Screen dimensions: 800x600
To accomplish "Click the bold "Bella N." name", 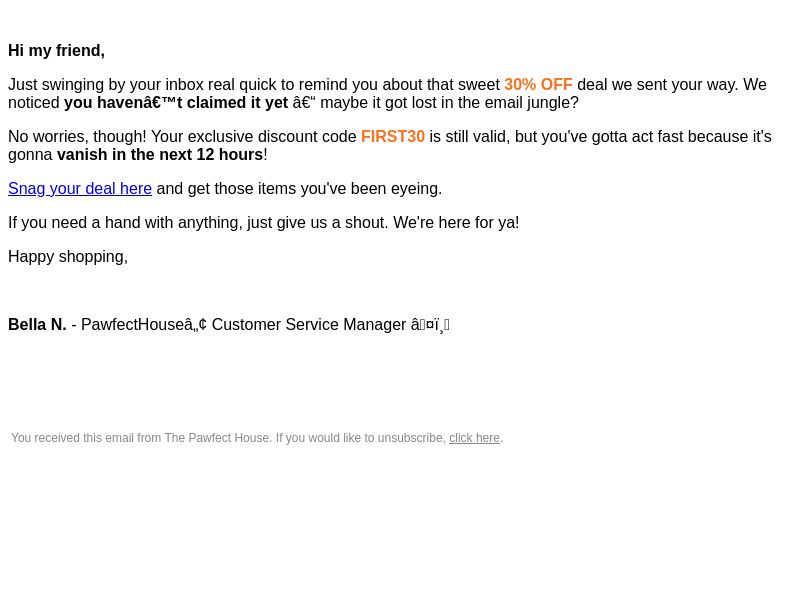I will [x=37, y=324].
